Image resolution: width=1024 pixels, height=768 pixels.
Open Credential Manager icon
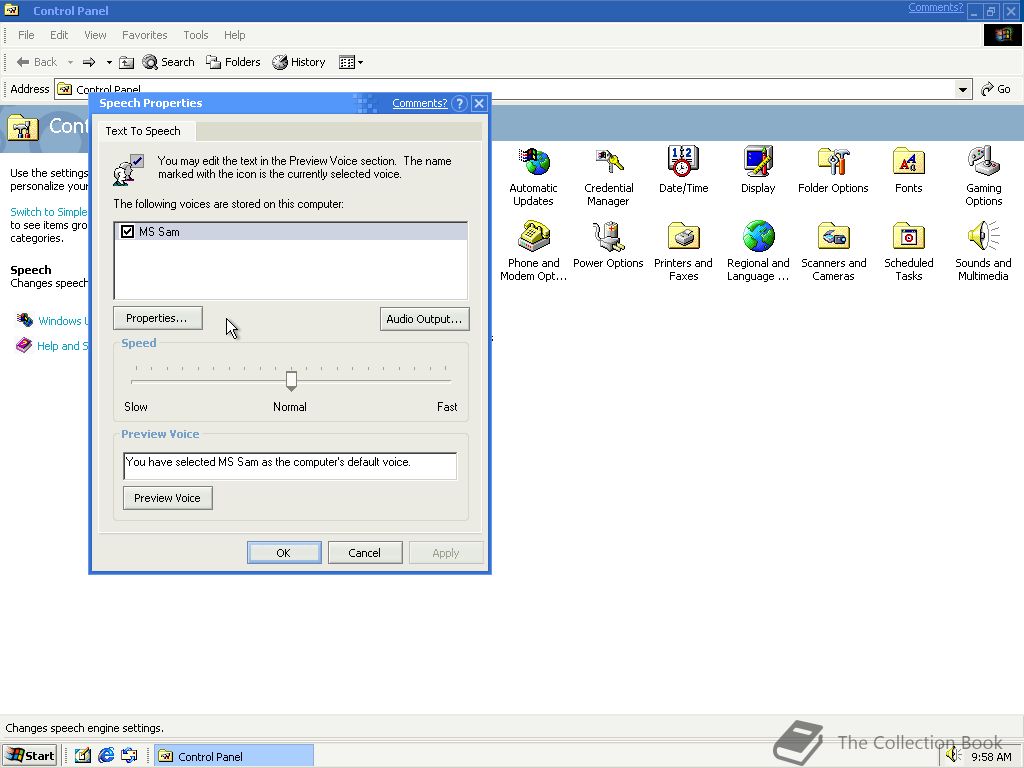608,176
